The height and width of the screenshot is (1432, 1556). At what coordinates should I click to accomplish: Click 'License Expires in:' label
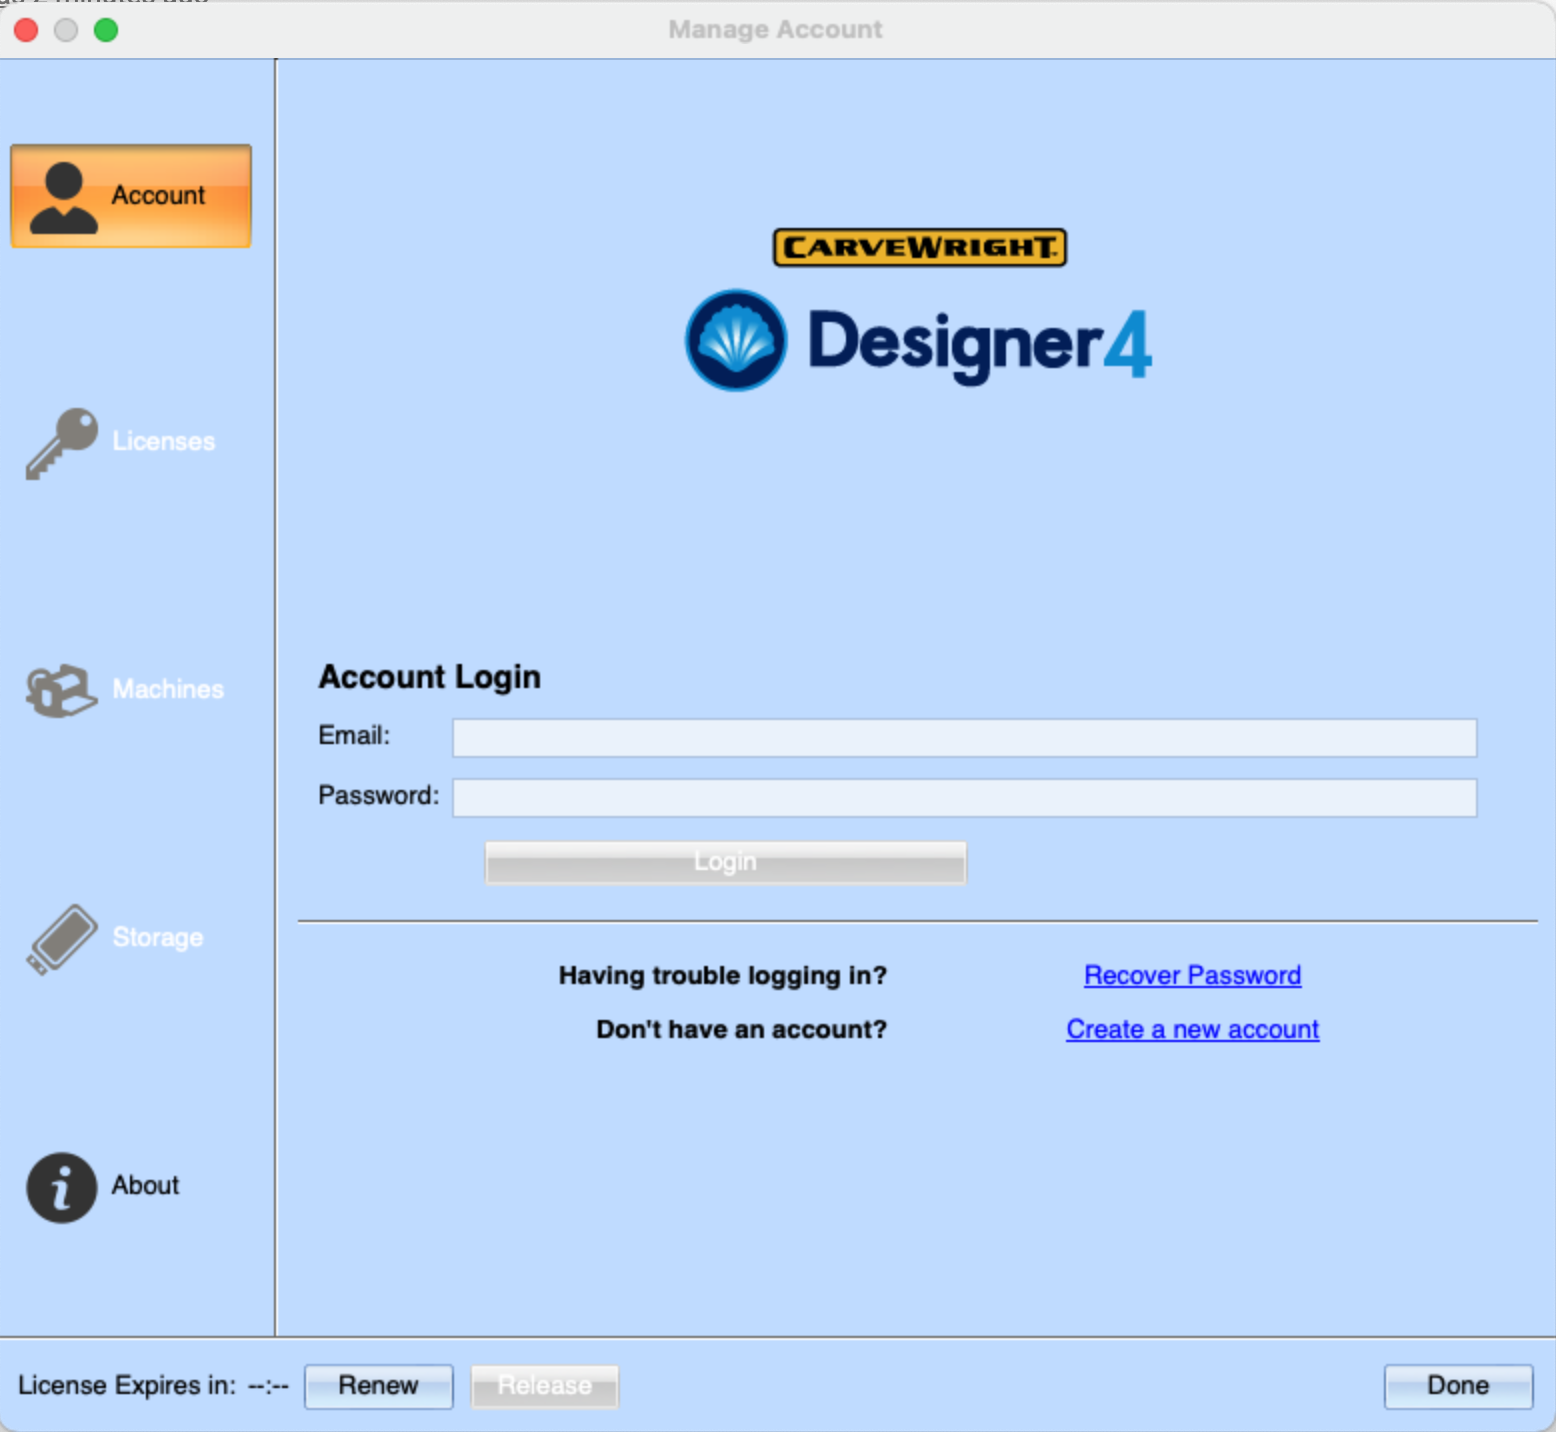tap(127, 1385)
